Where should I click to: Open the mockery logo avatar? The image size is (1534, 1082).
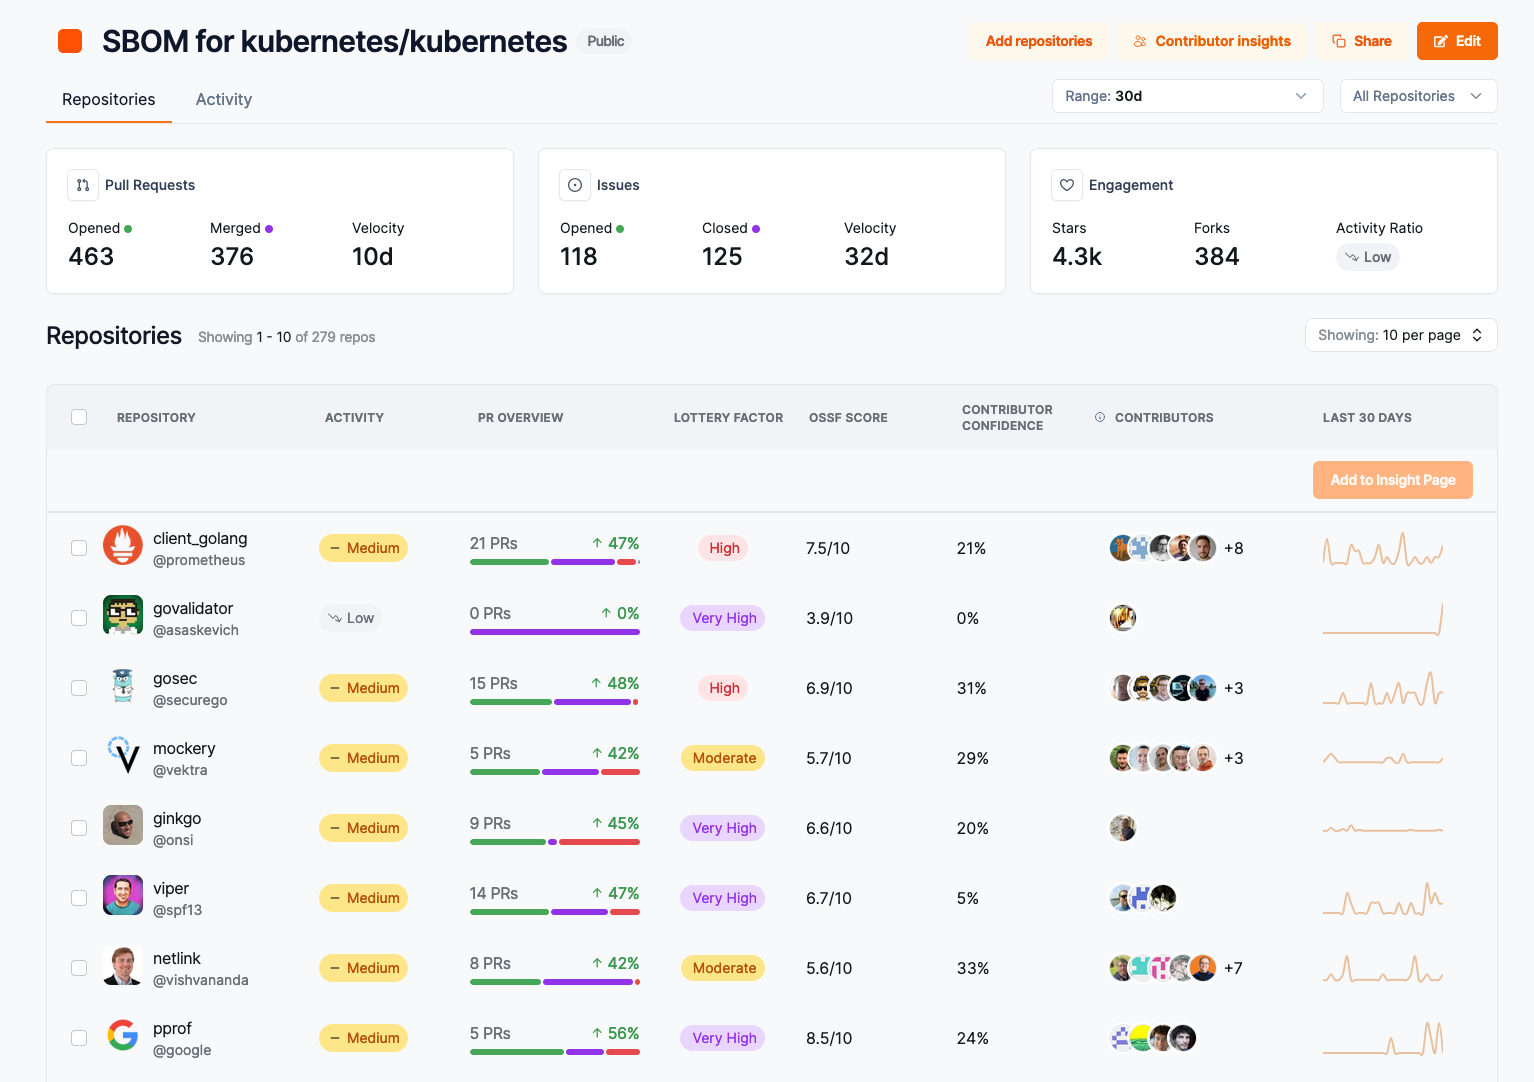pos(123,755)
